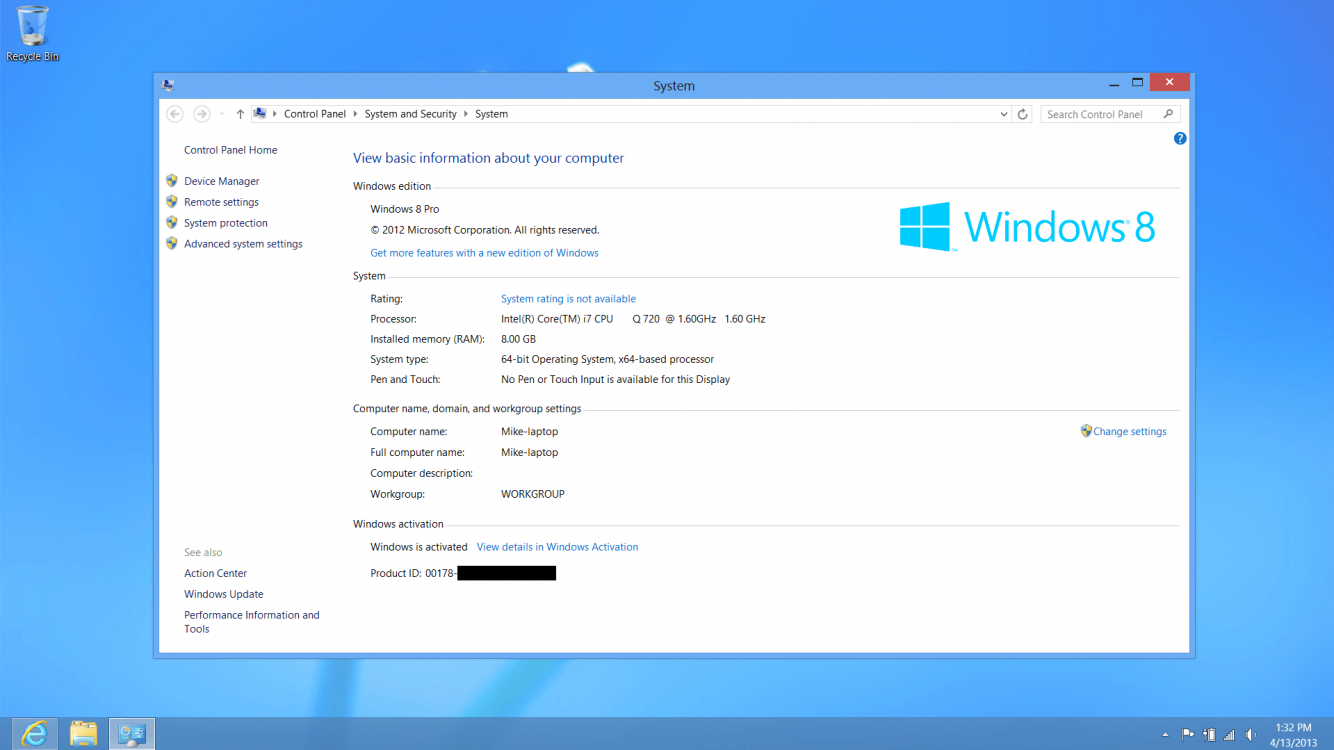Click the Back navigation arrow
Screen dimensions: 1334x750
tap(175, 114)
